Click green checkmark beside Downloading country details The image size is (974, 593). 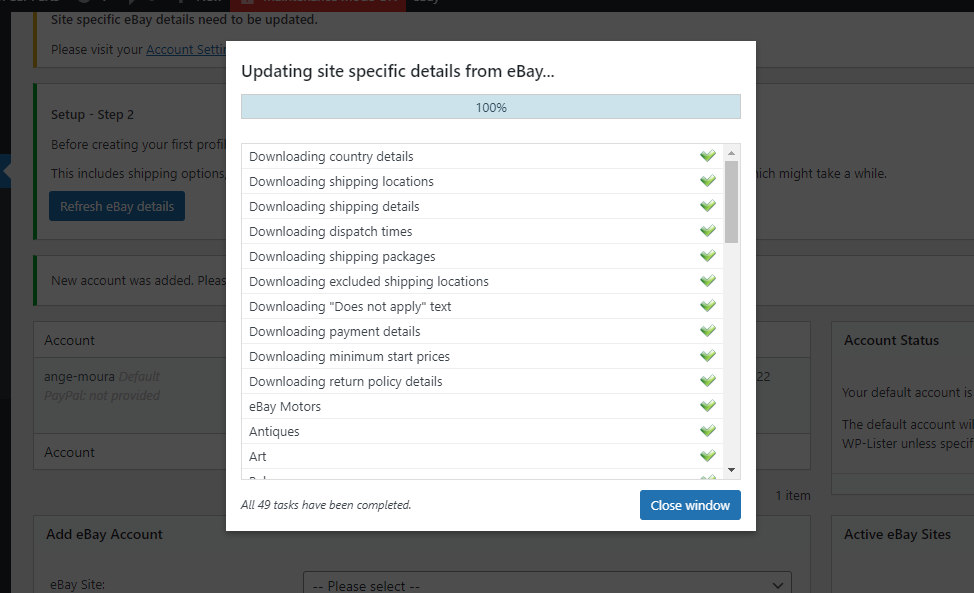tap(708, 156)
